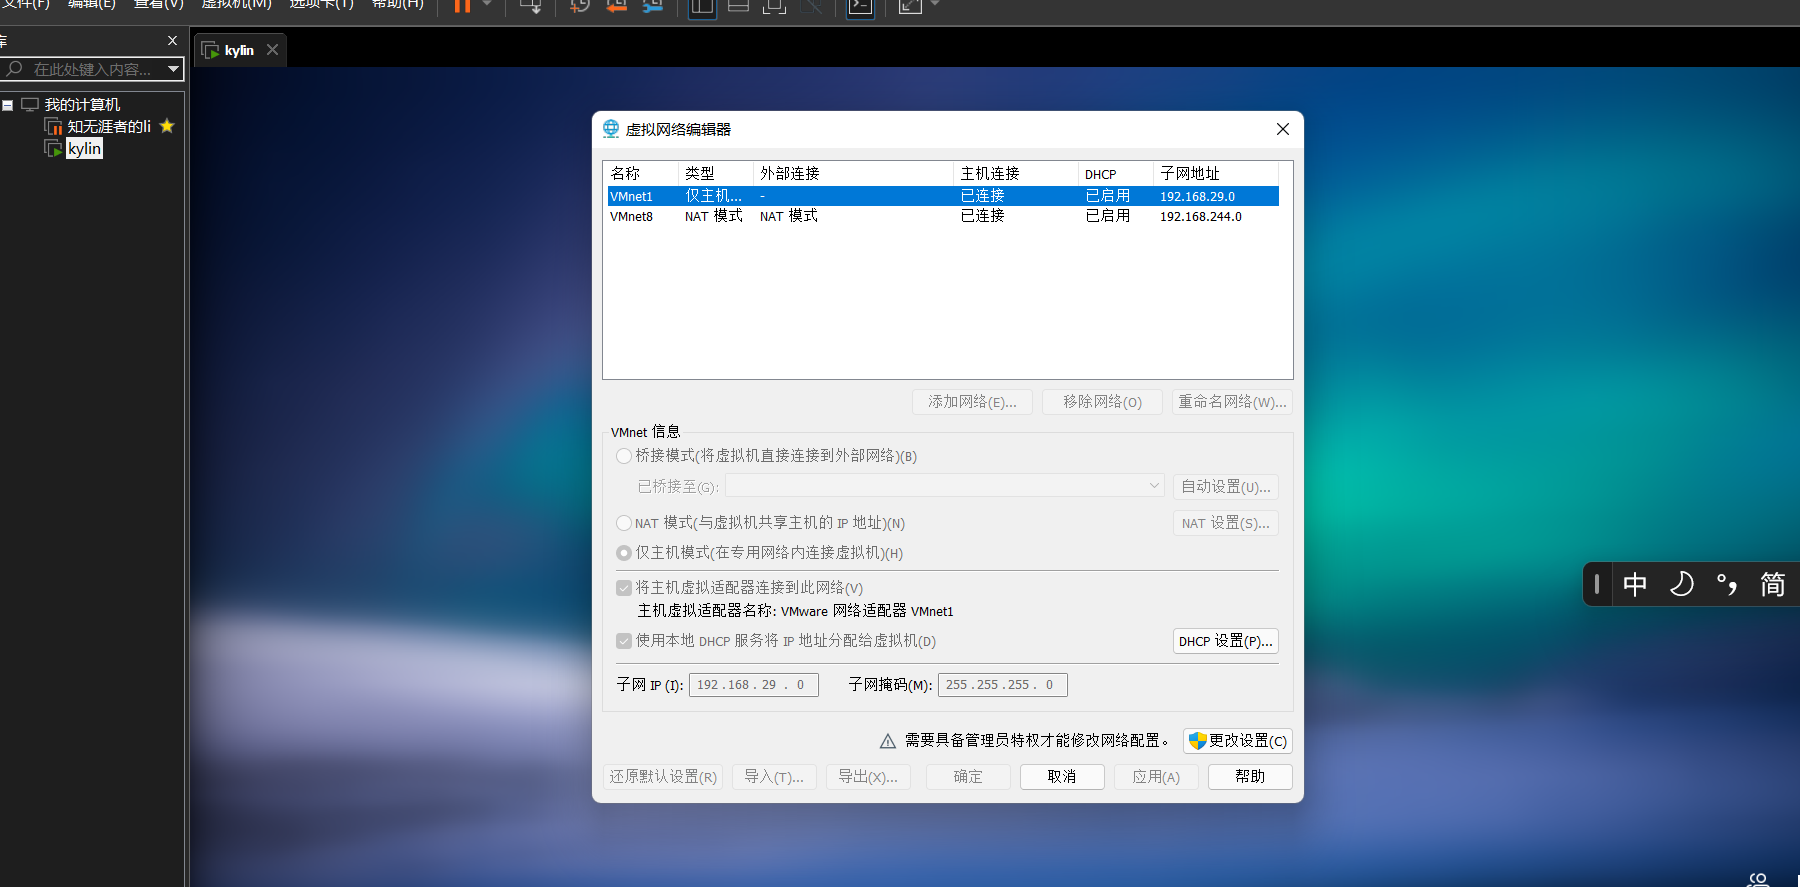Click the DHCP column header
Viewport: 1800px width, 887px height.
point(1116,173)
